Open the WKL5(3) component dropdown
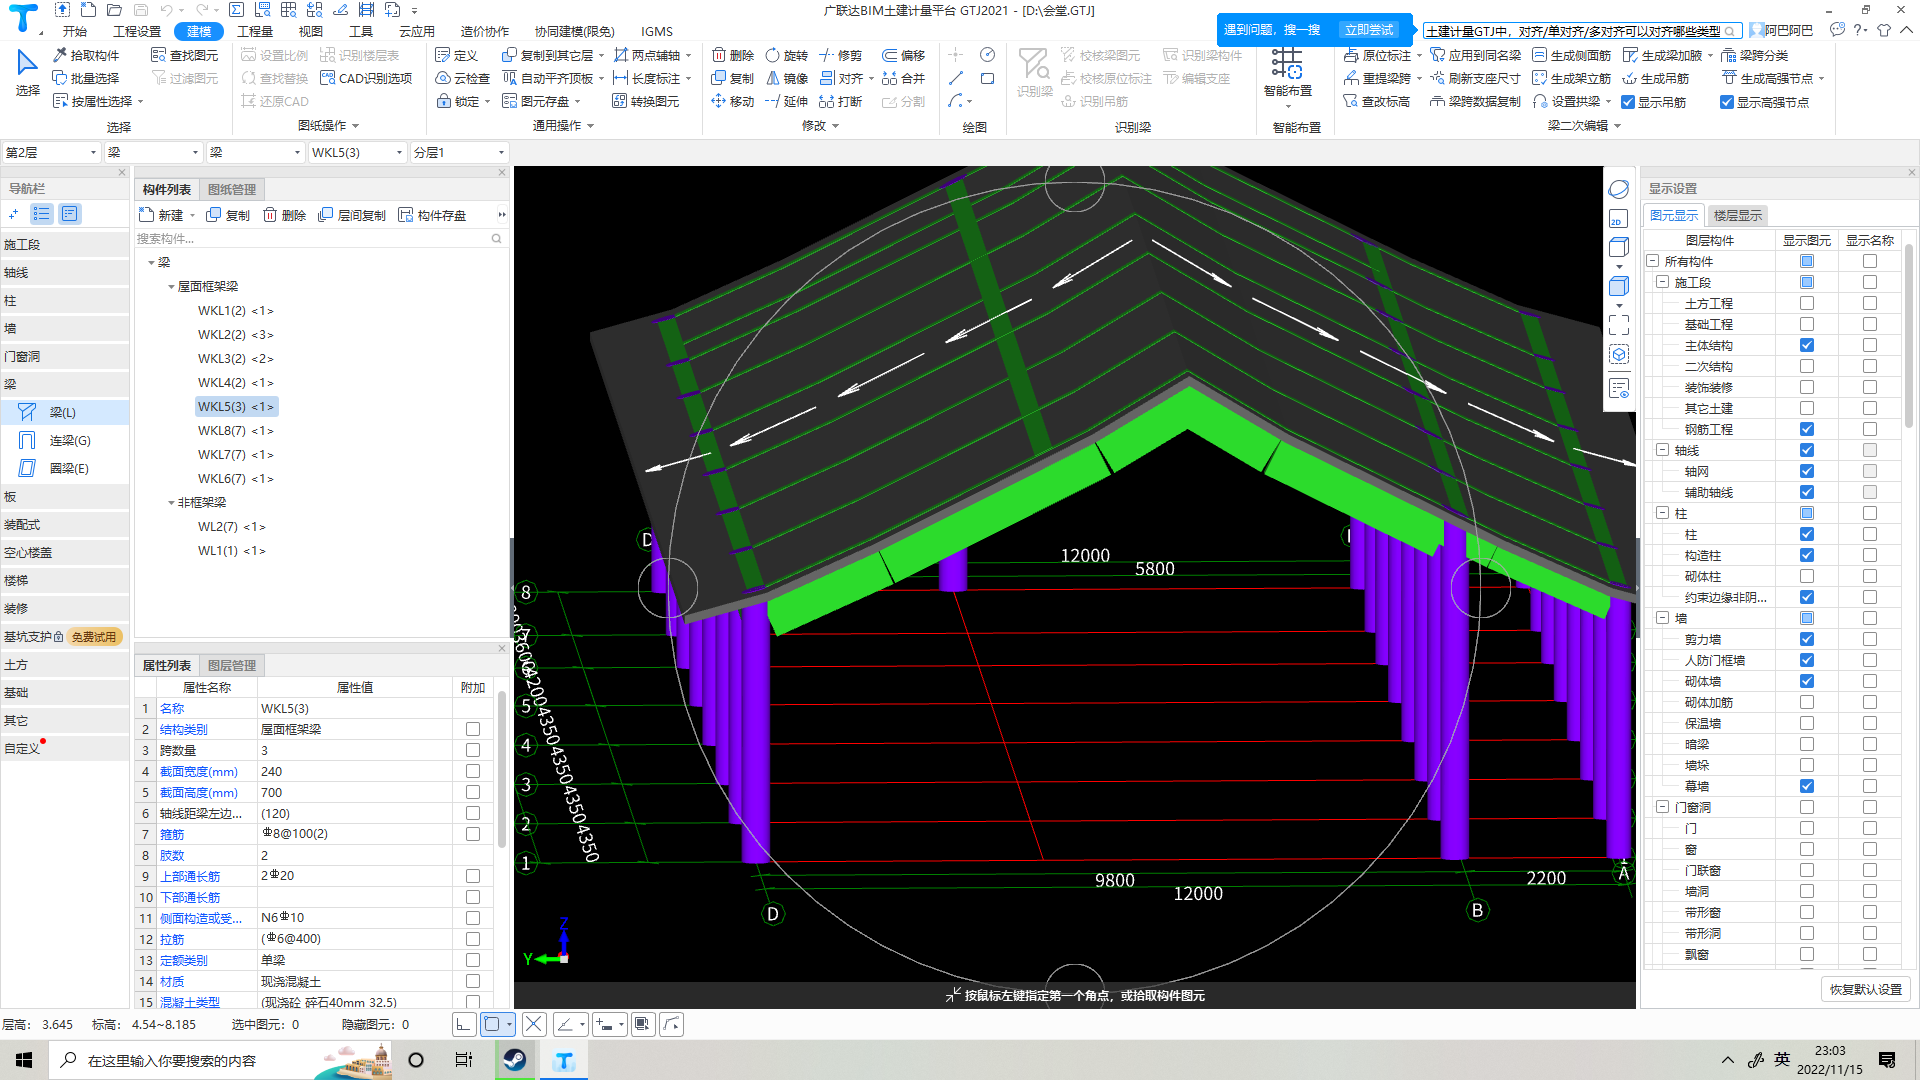This screenshot has width=1920, height=1080. (x=356, y=152)
